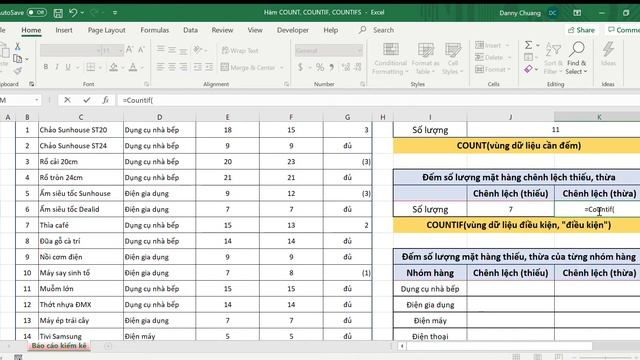Click the Insert cells button
The width and height of the screenshot is (640, 360).
click(x=493, y=45)
